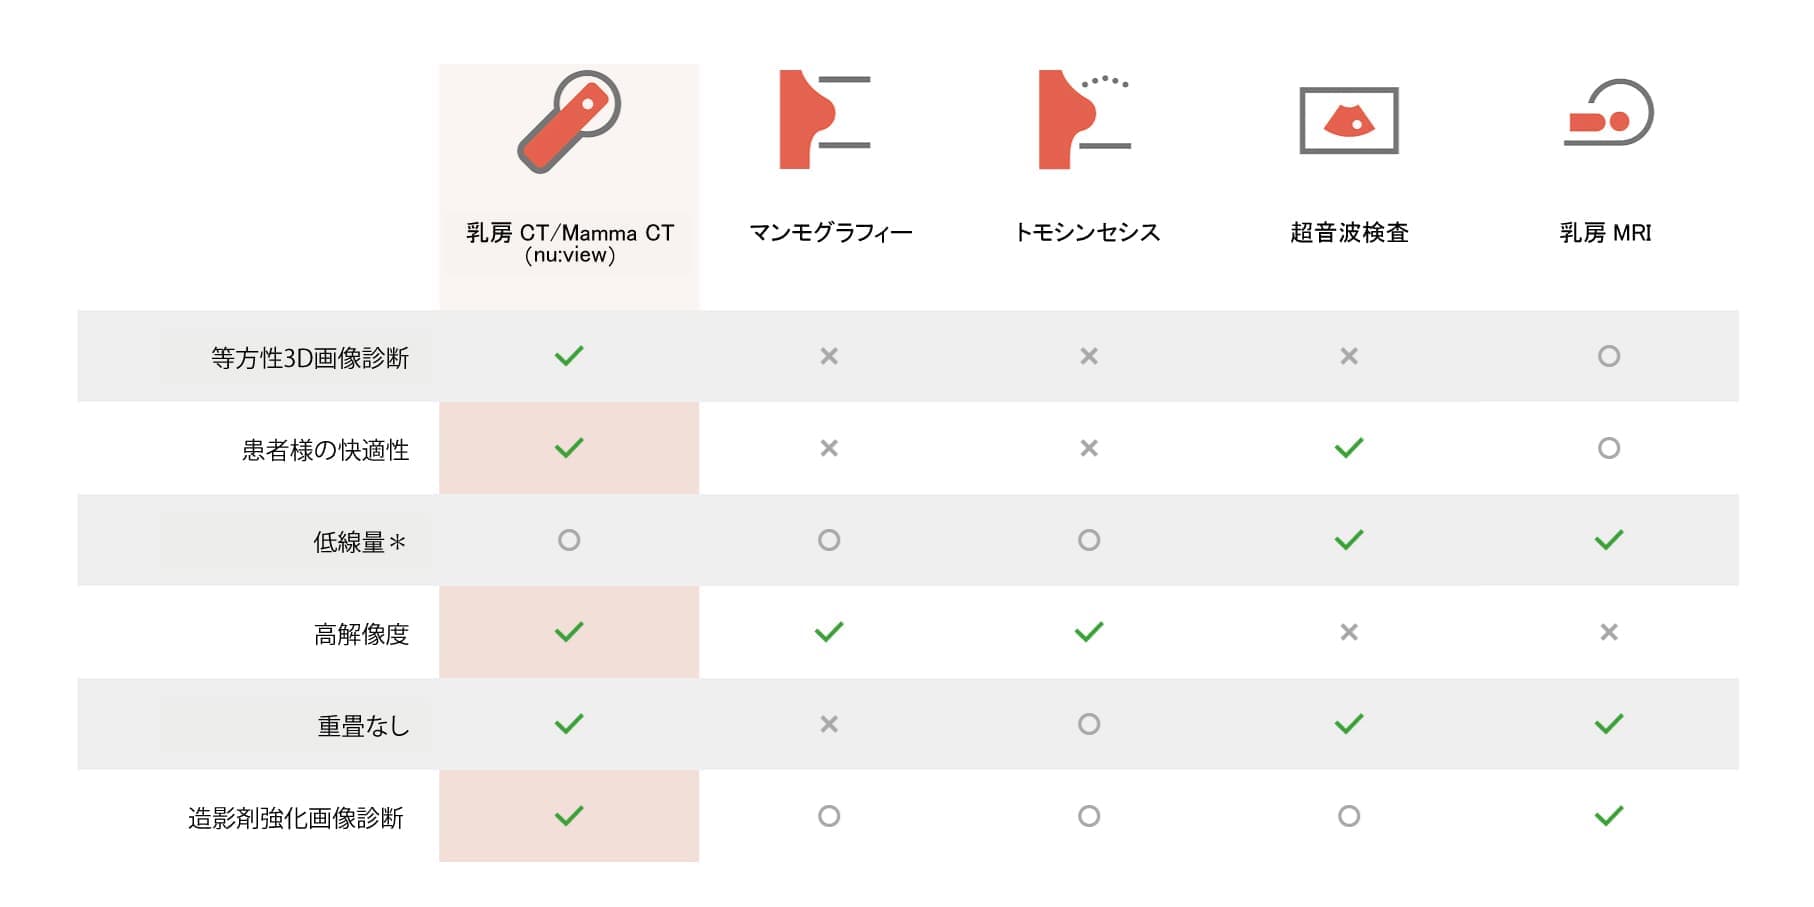1814x907 pixels.
Task: Click the circle for トモシンセシス in 重畳なし row
Action: [1089, 724]
